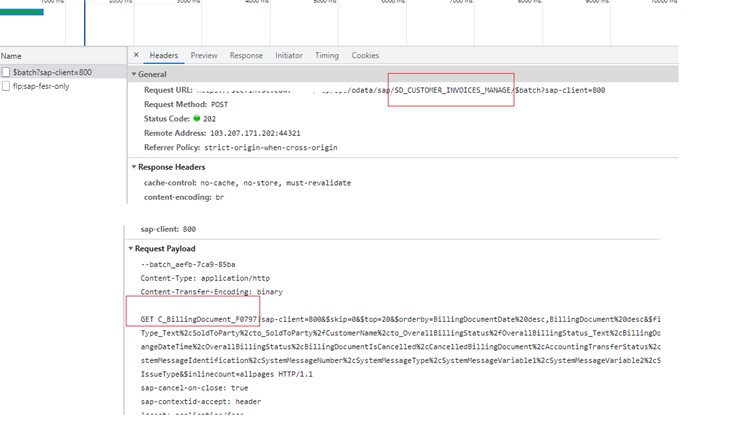Collapse the Response Headers section
The height and width of the screenshot is (423, 751).
135,167
